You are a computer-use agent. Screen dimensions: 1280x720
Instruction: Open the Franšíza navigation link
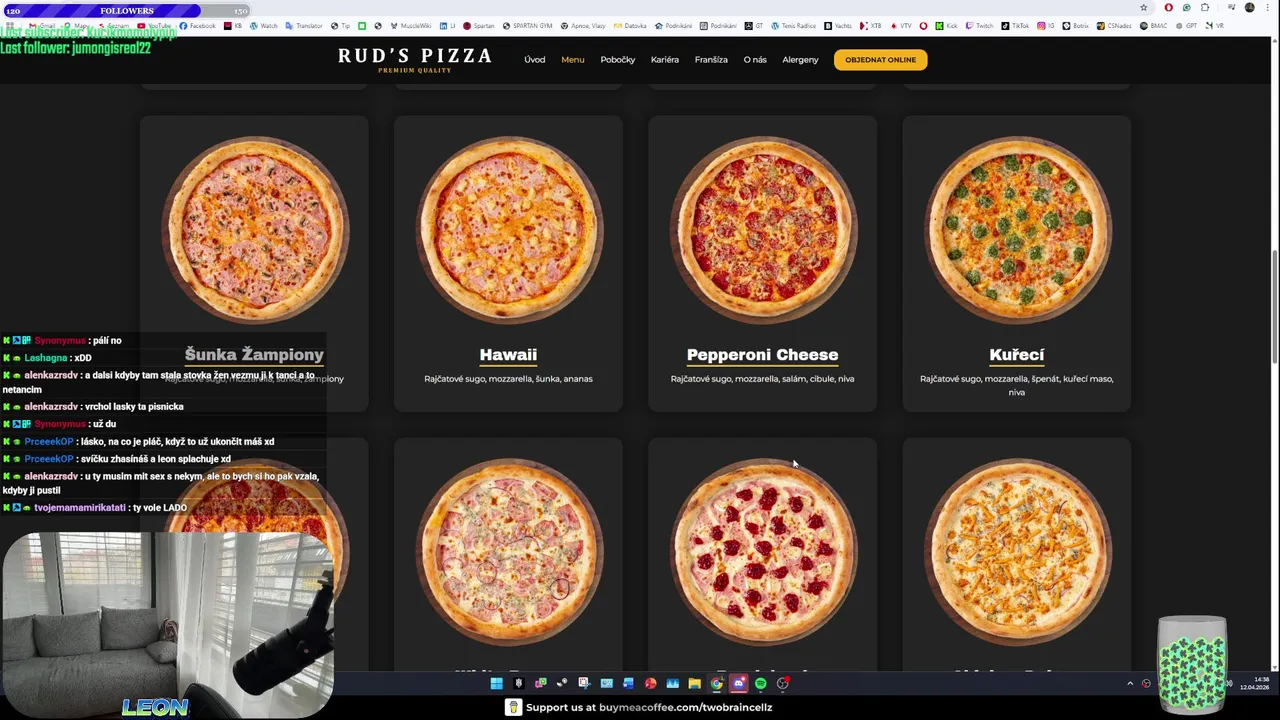click(711, 60)
